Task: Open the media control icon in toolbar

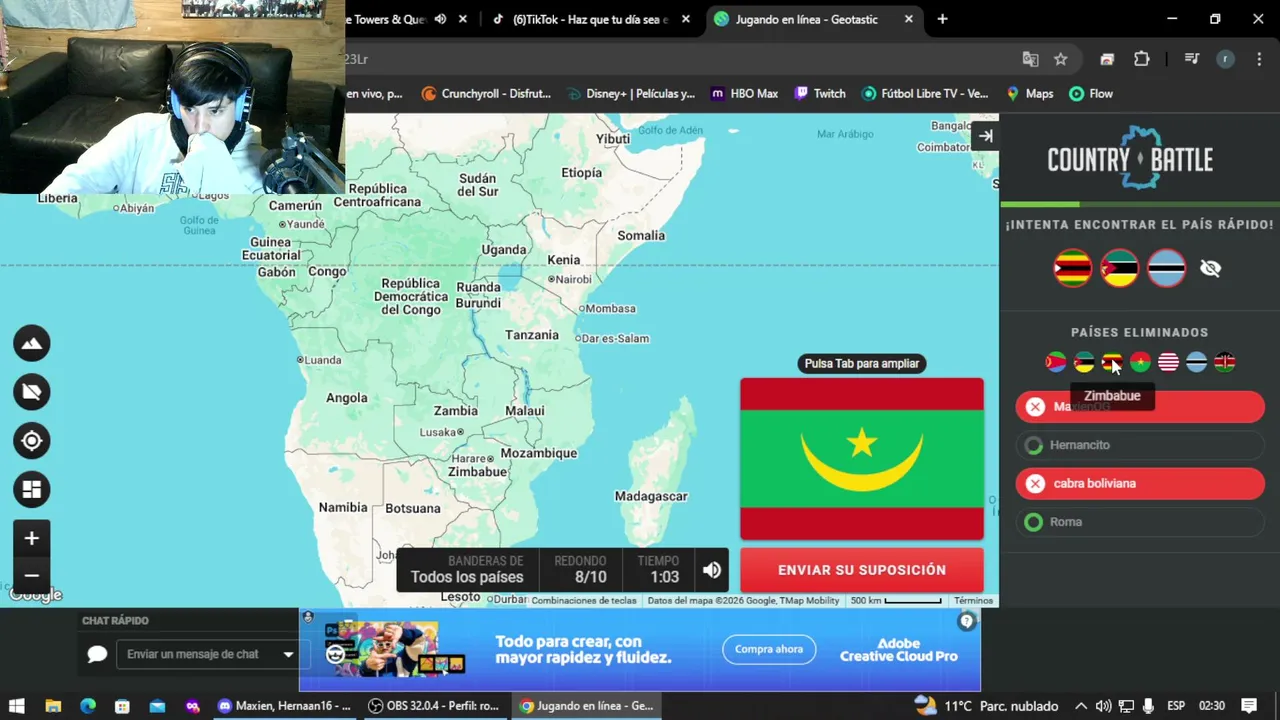Action: tap(1191, 59)
